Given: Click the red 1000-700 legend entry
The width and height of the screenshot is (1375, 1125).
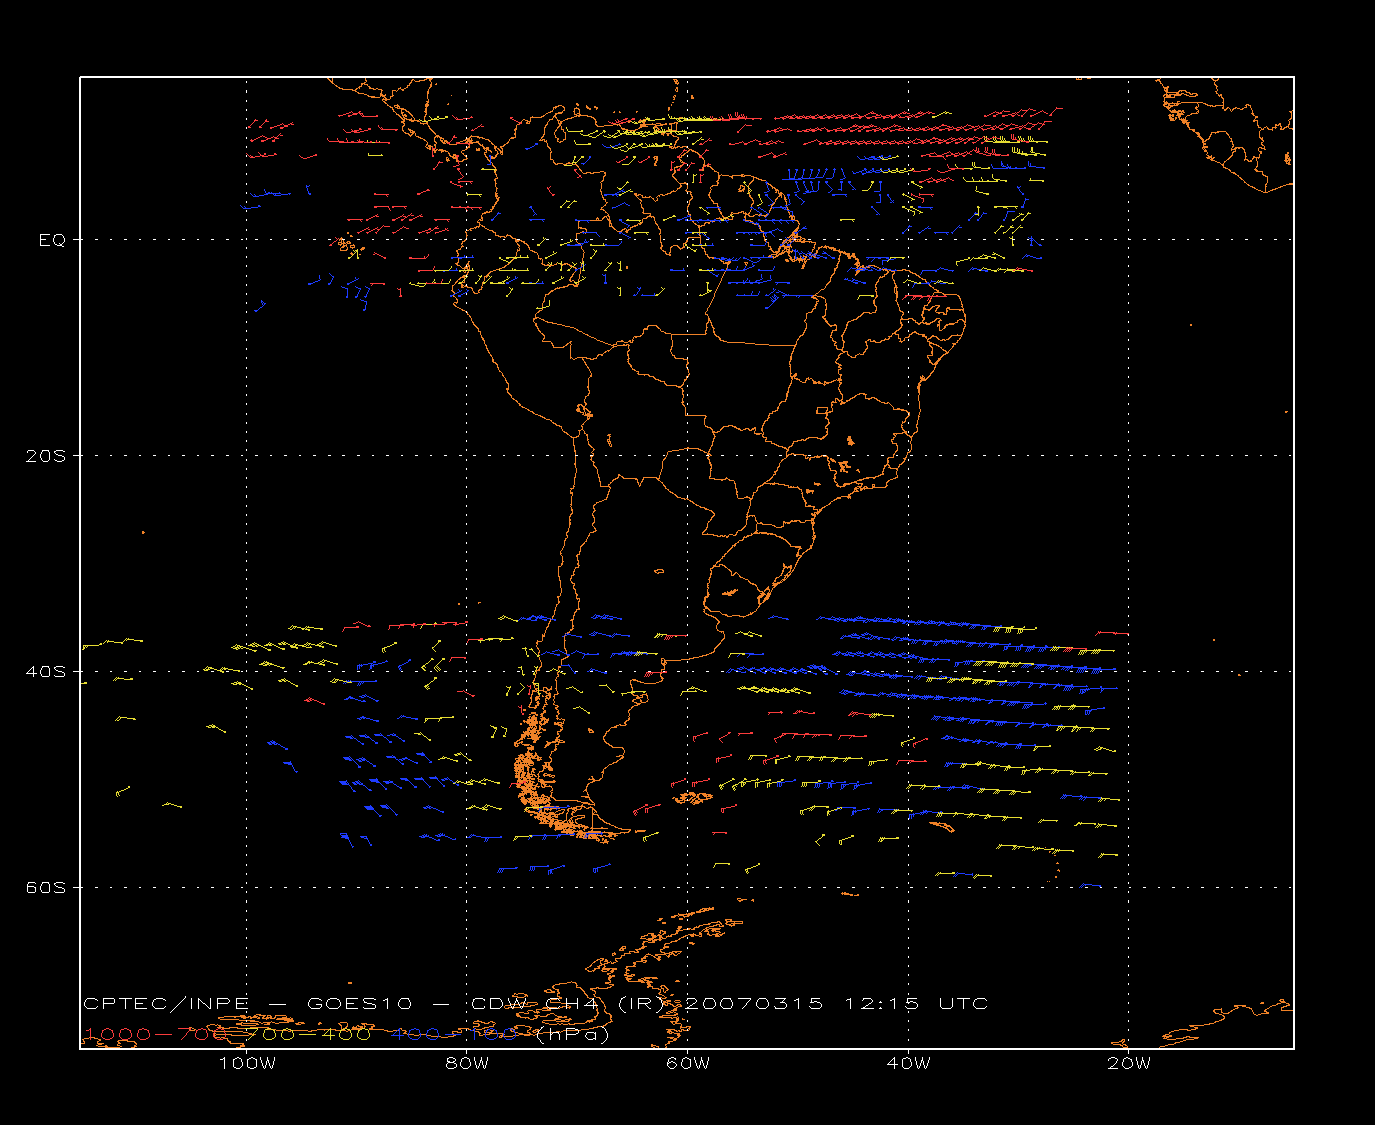Looking at the screenshot, I should (156, 1034).
